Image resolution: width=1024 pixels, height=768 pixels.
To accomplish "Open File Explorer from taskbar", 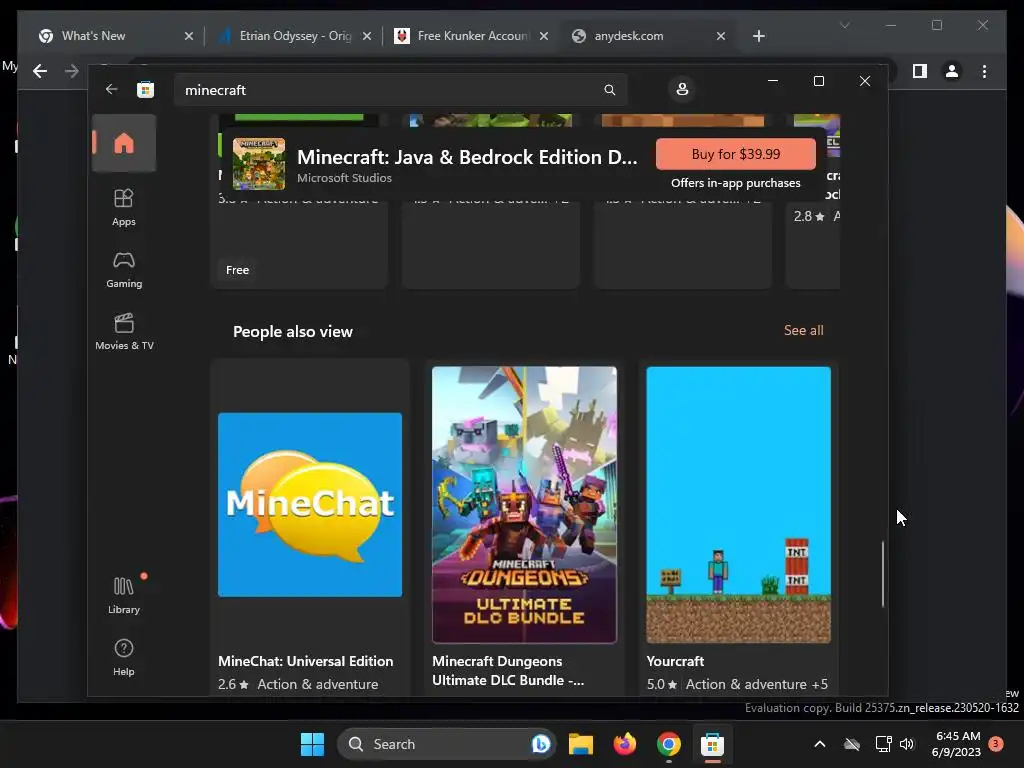I will 581,744.
